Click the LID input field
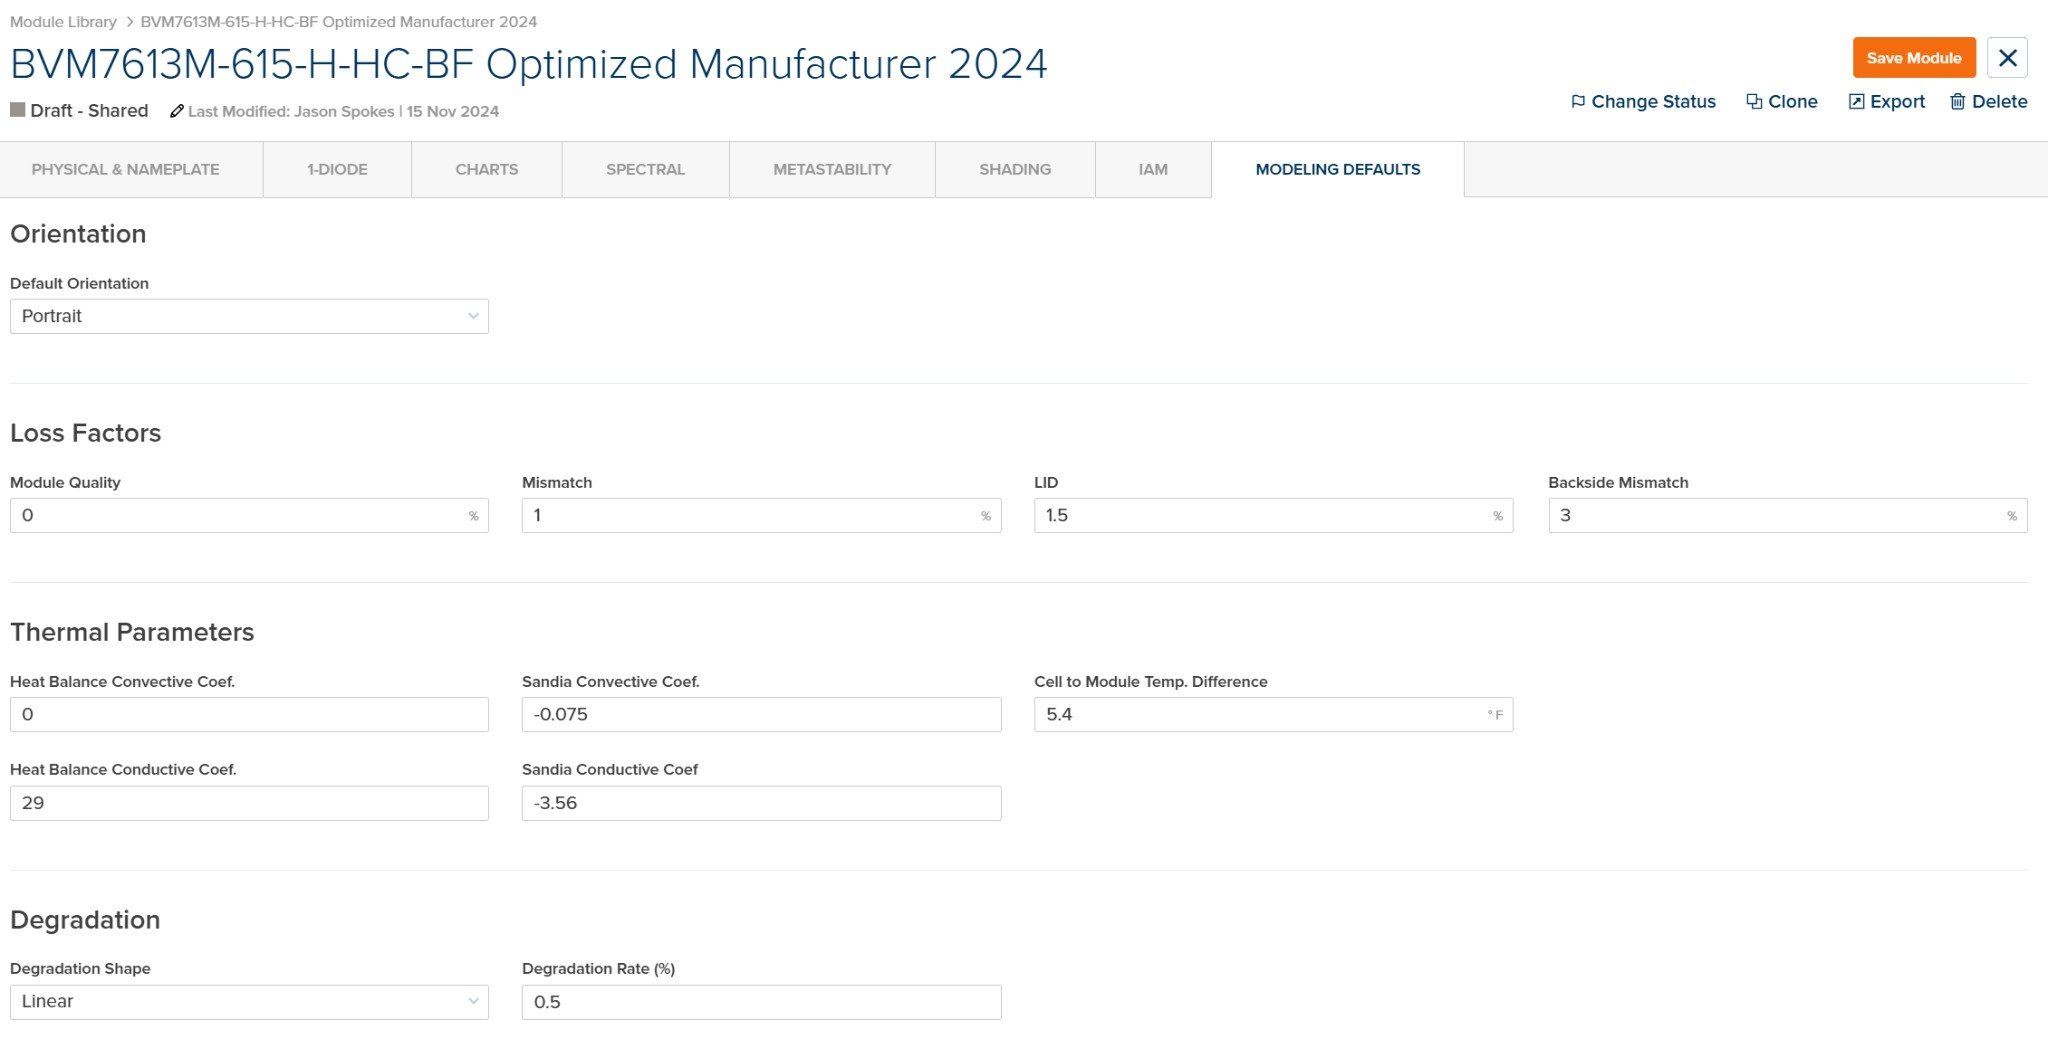The image size is (2048, 1039). click(1273, 515)
